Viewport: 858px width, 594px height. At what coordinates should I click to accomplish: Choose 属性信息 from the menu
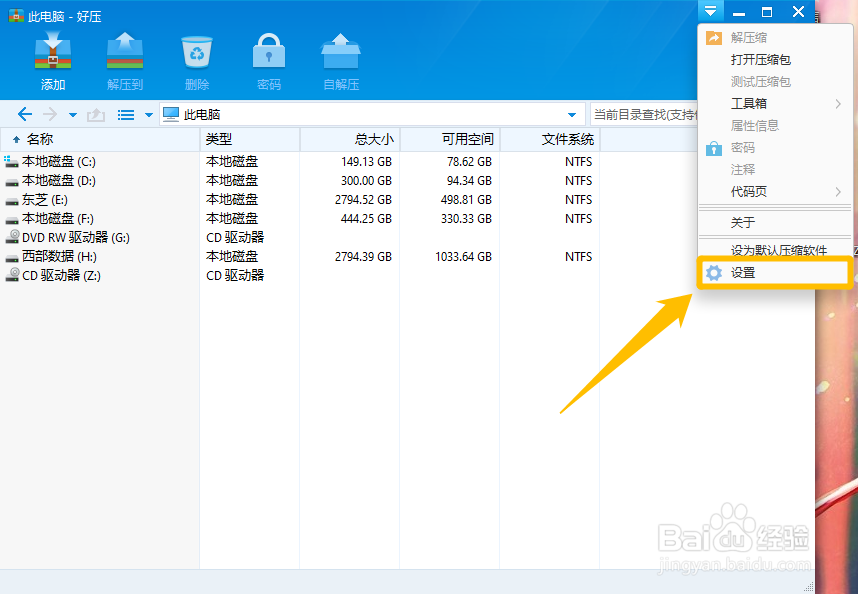point(775,125)
